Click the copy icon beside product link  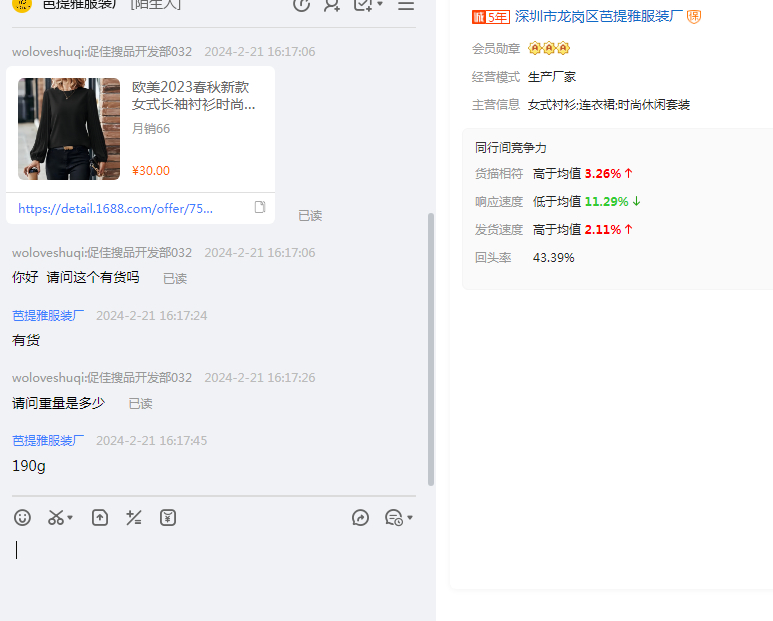(x=260, y=207)
